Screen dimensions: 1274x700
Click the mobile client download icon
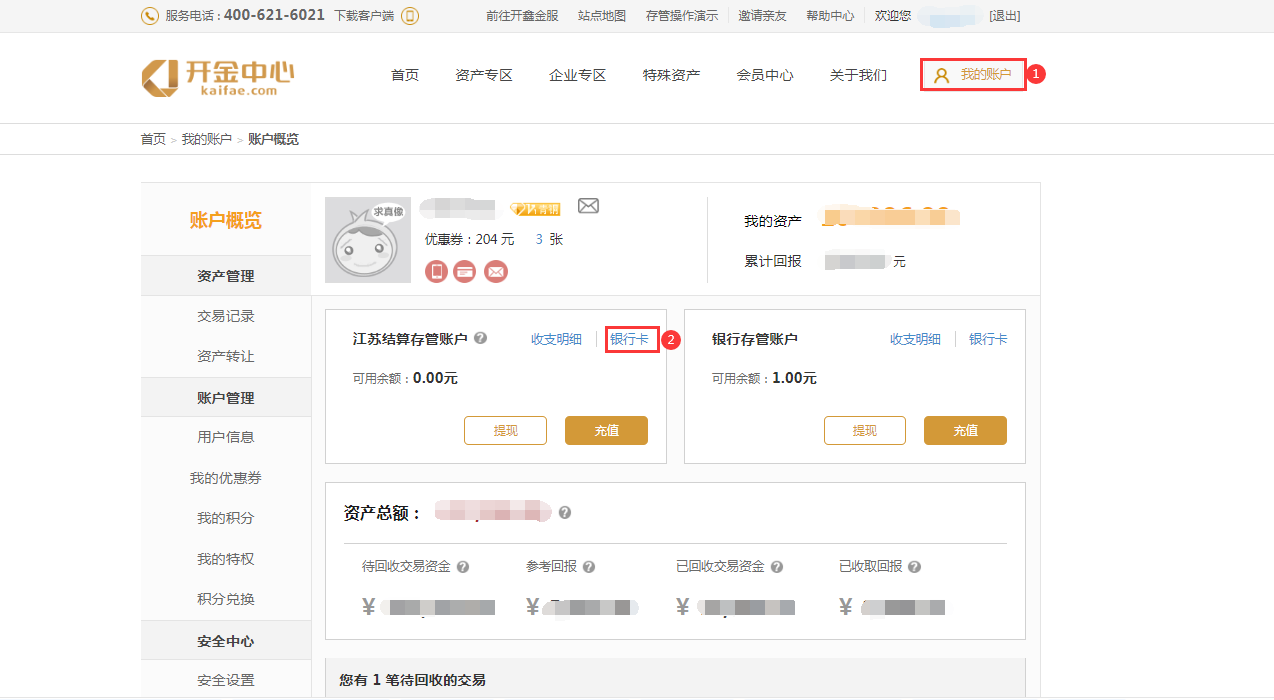click(410, 16)
